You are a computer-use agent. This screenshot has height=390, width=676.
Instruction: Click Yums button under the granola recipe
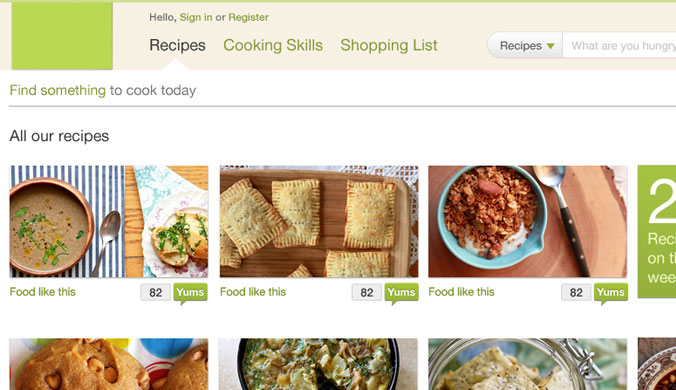pyautogui.click(x=611, y=293)
